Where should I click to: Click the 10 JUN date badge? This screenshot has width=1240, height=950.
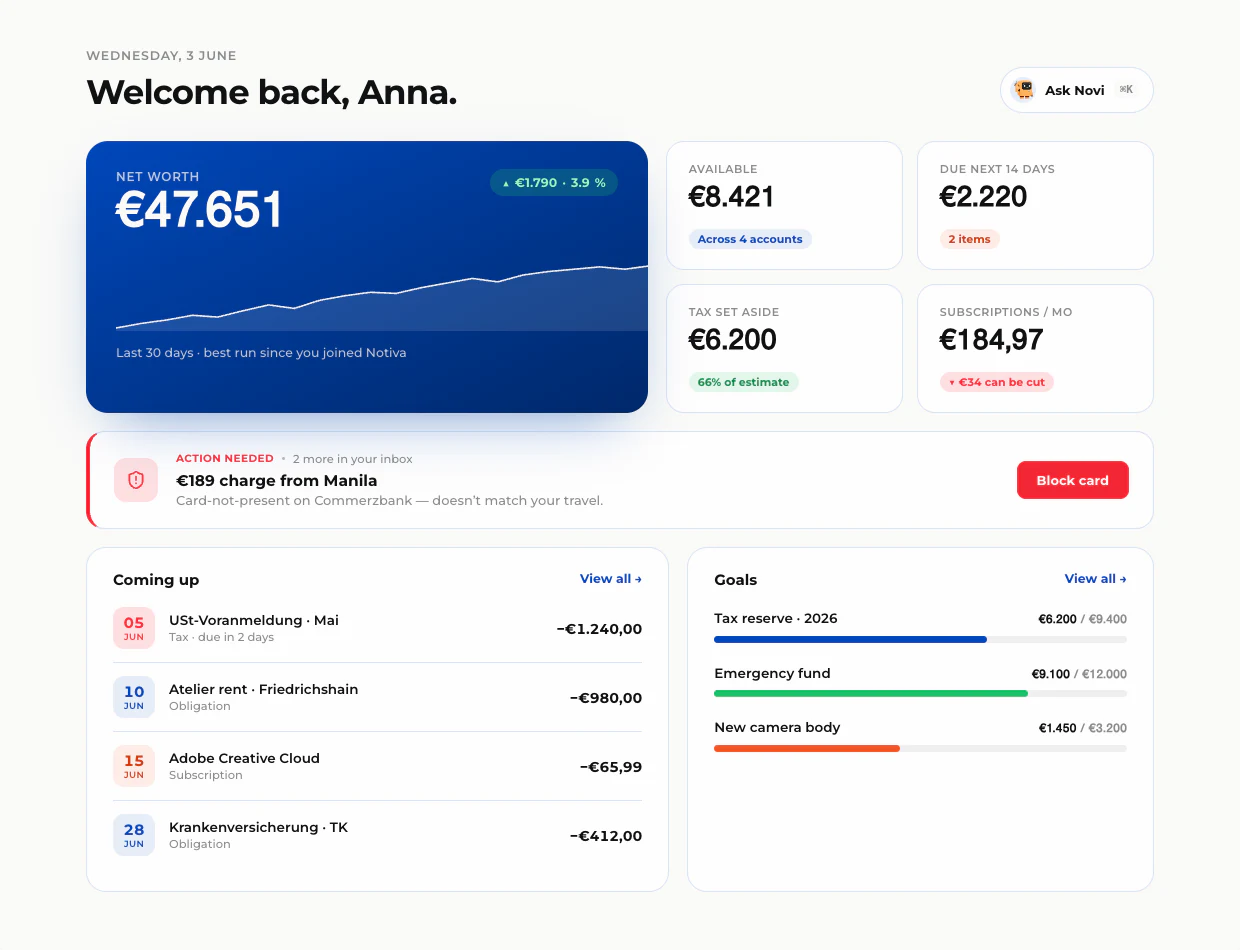point(134,697)
